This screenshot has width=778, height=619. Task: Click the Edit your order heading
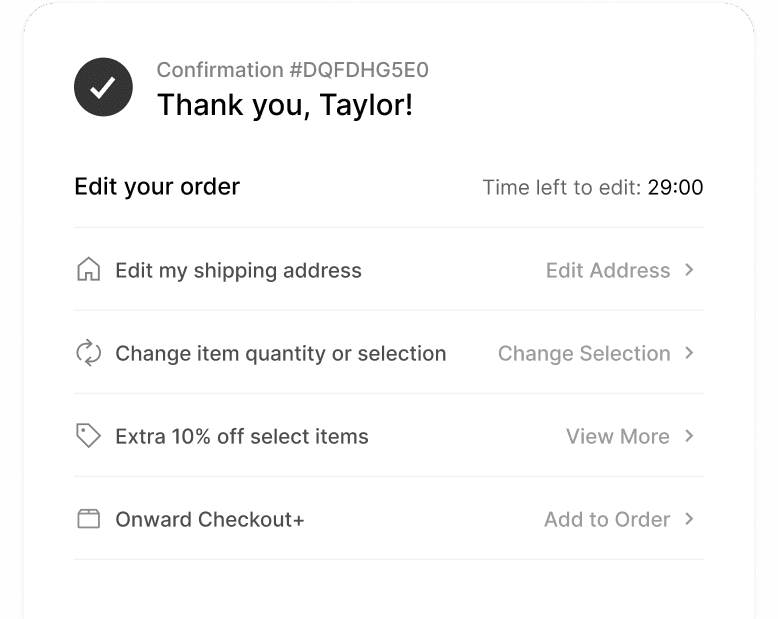pyautogui.click(x=157, y=186)
